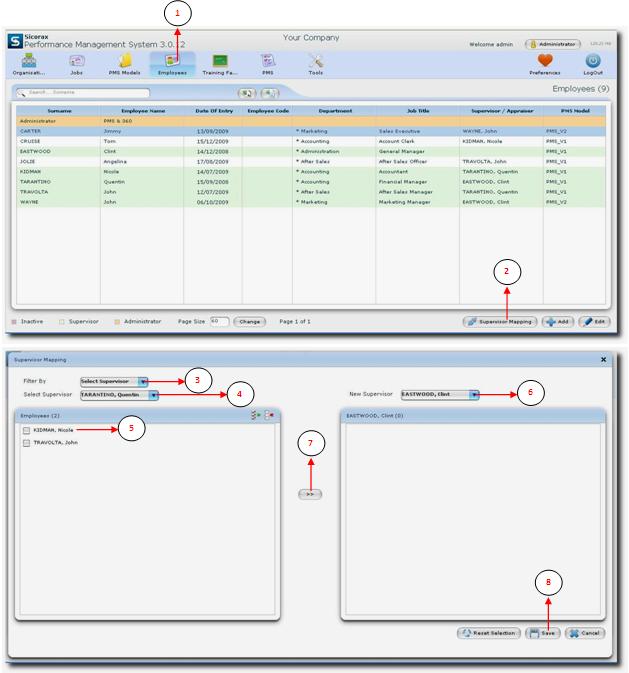Open the Tools icon
Viewport: 629px width, 673px height.
[316, 61]
